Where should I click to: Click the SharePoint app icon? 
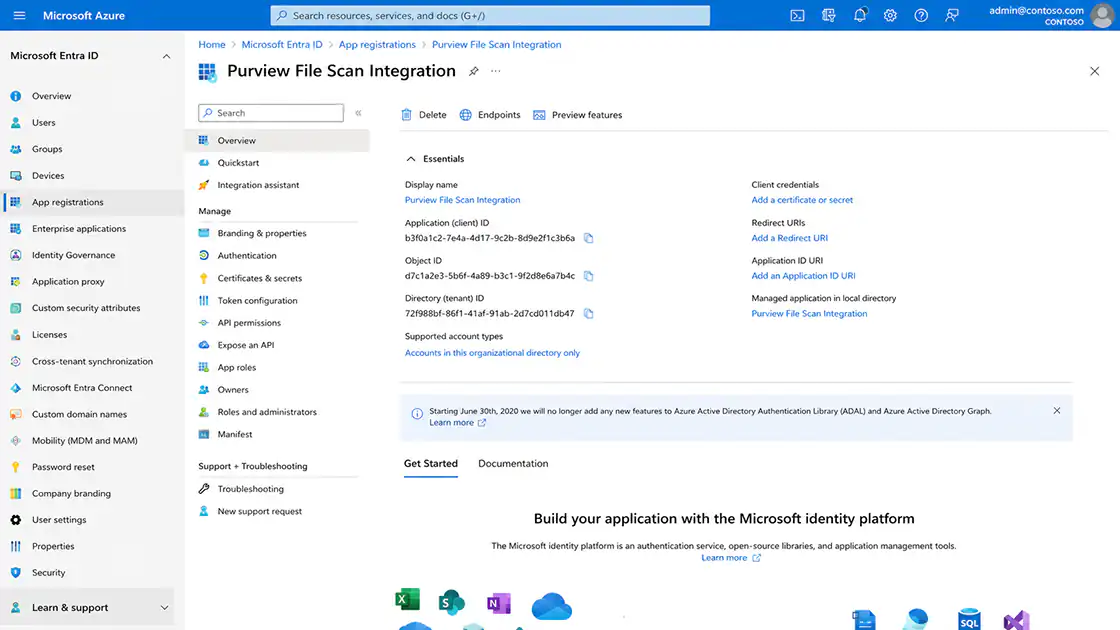tap(451, 602)
